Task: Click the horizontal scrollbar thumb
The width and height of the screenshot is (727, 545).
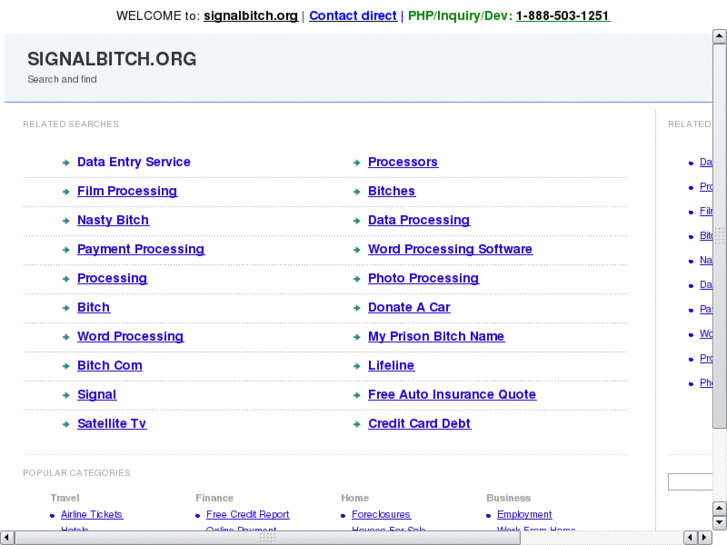Action: (x=268, y=538)
